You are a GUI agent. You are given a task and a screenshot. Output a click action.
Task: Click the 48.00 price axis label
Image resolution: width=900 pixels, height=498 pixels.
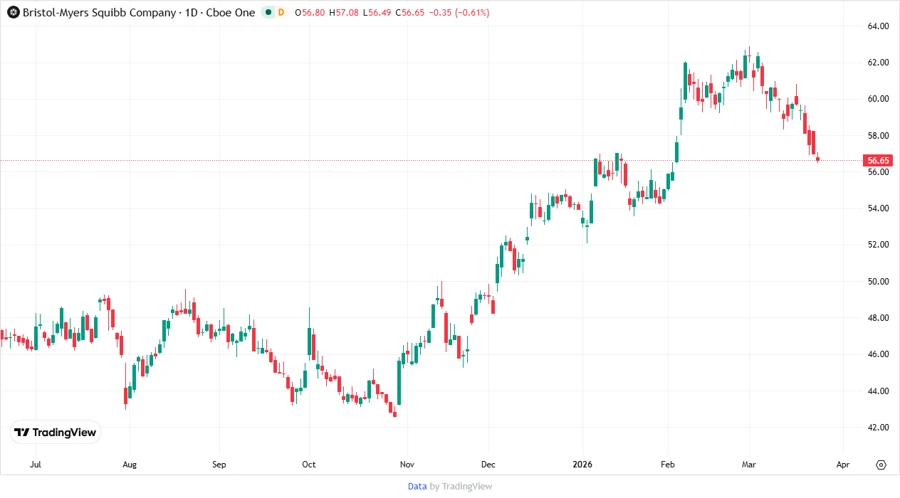[x=878, y=318]
